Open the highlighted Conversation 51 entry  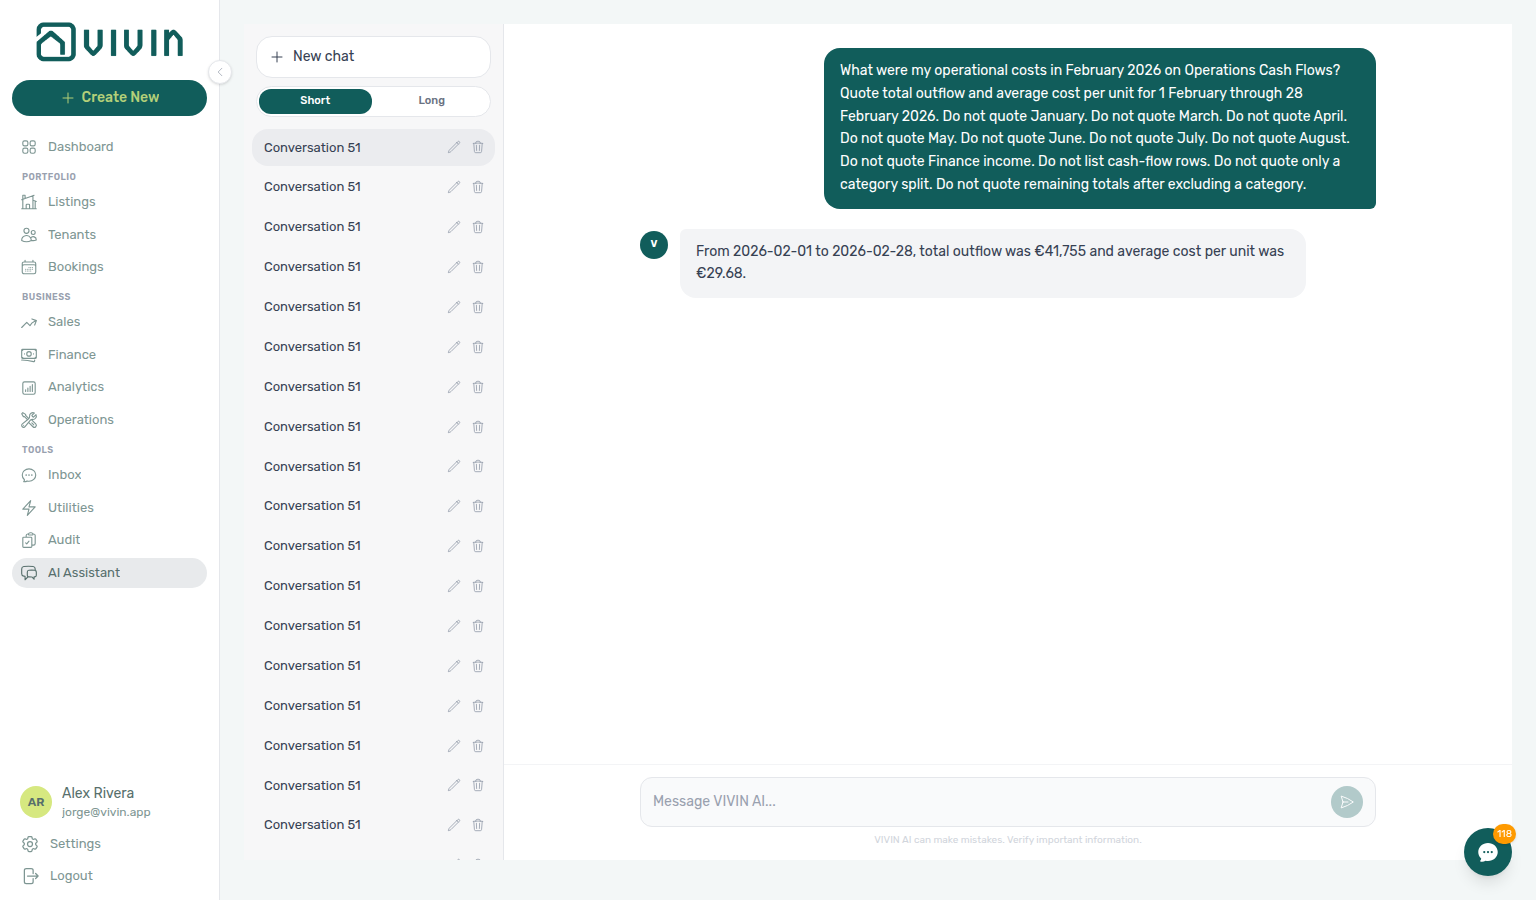(373, 147)
